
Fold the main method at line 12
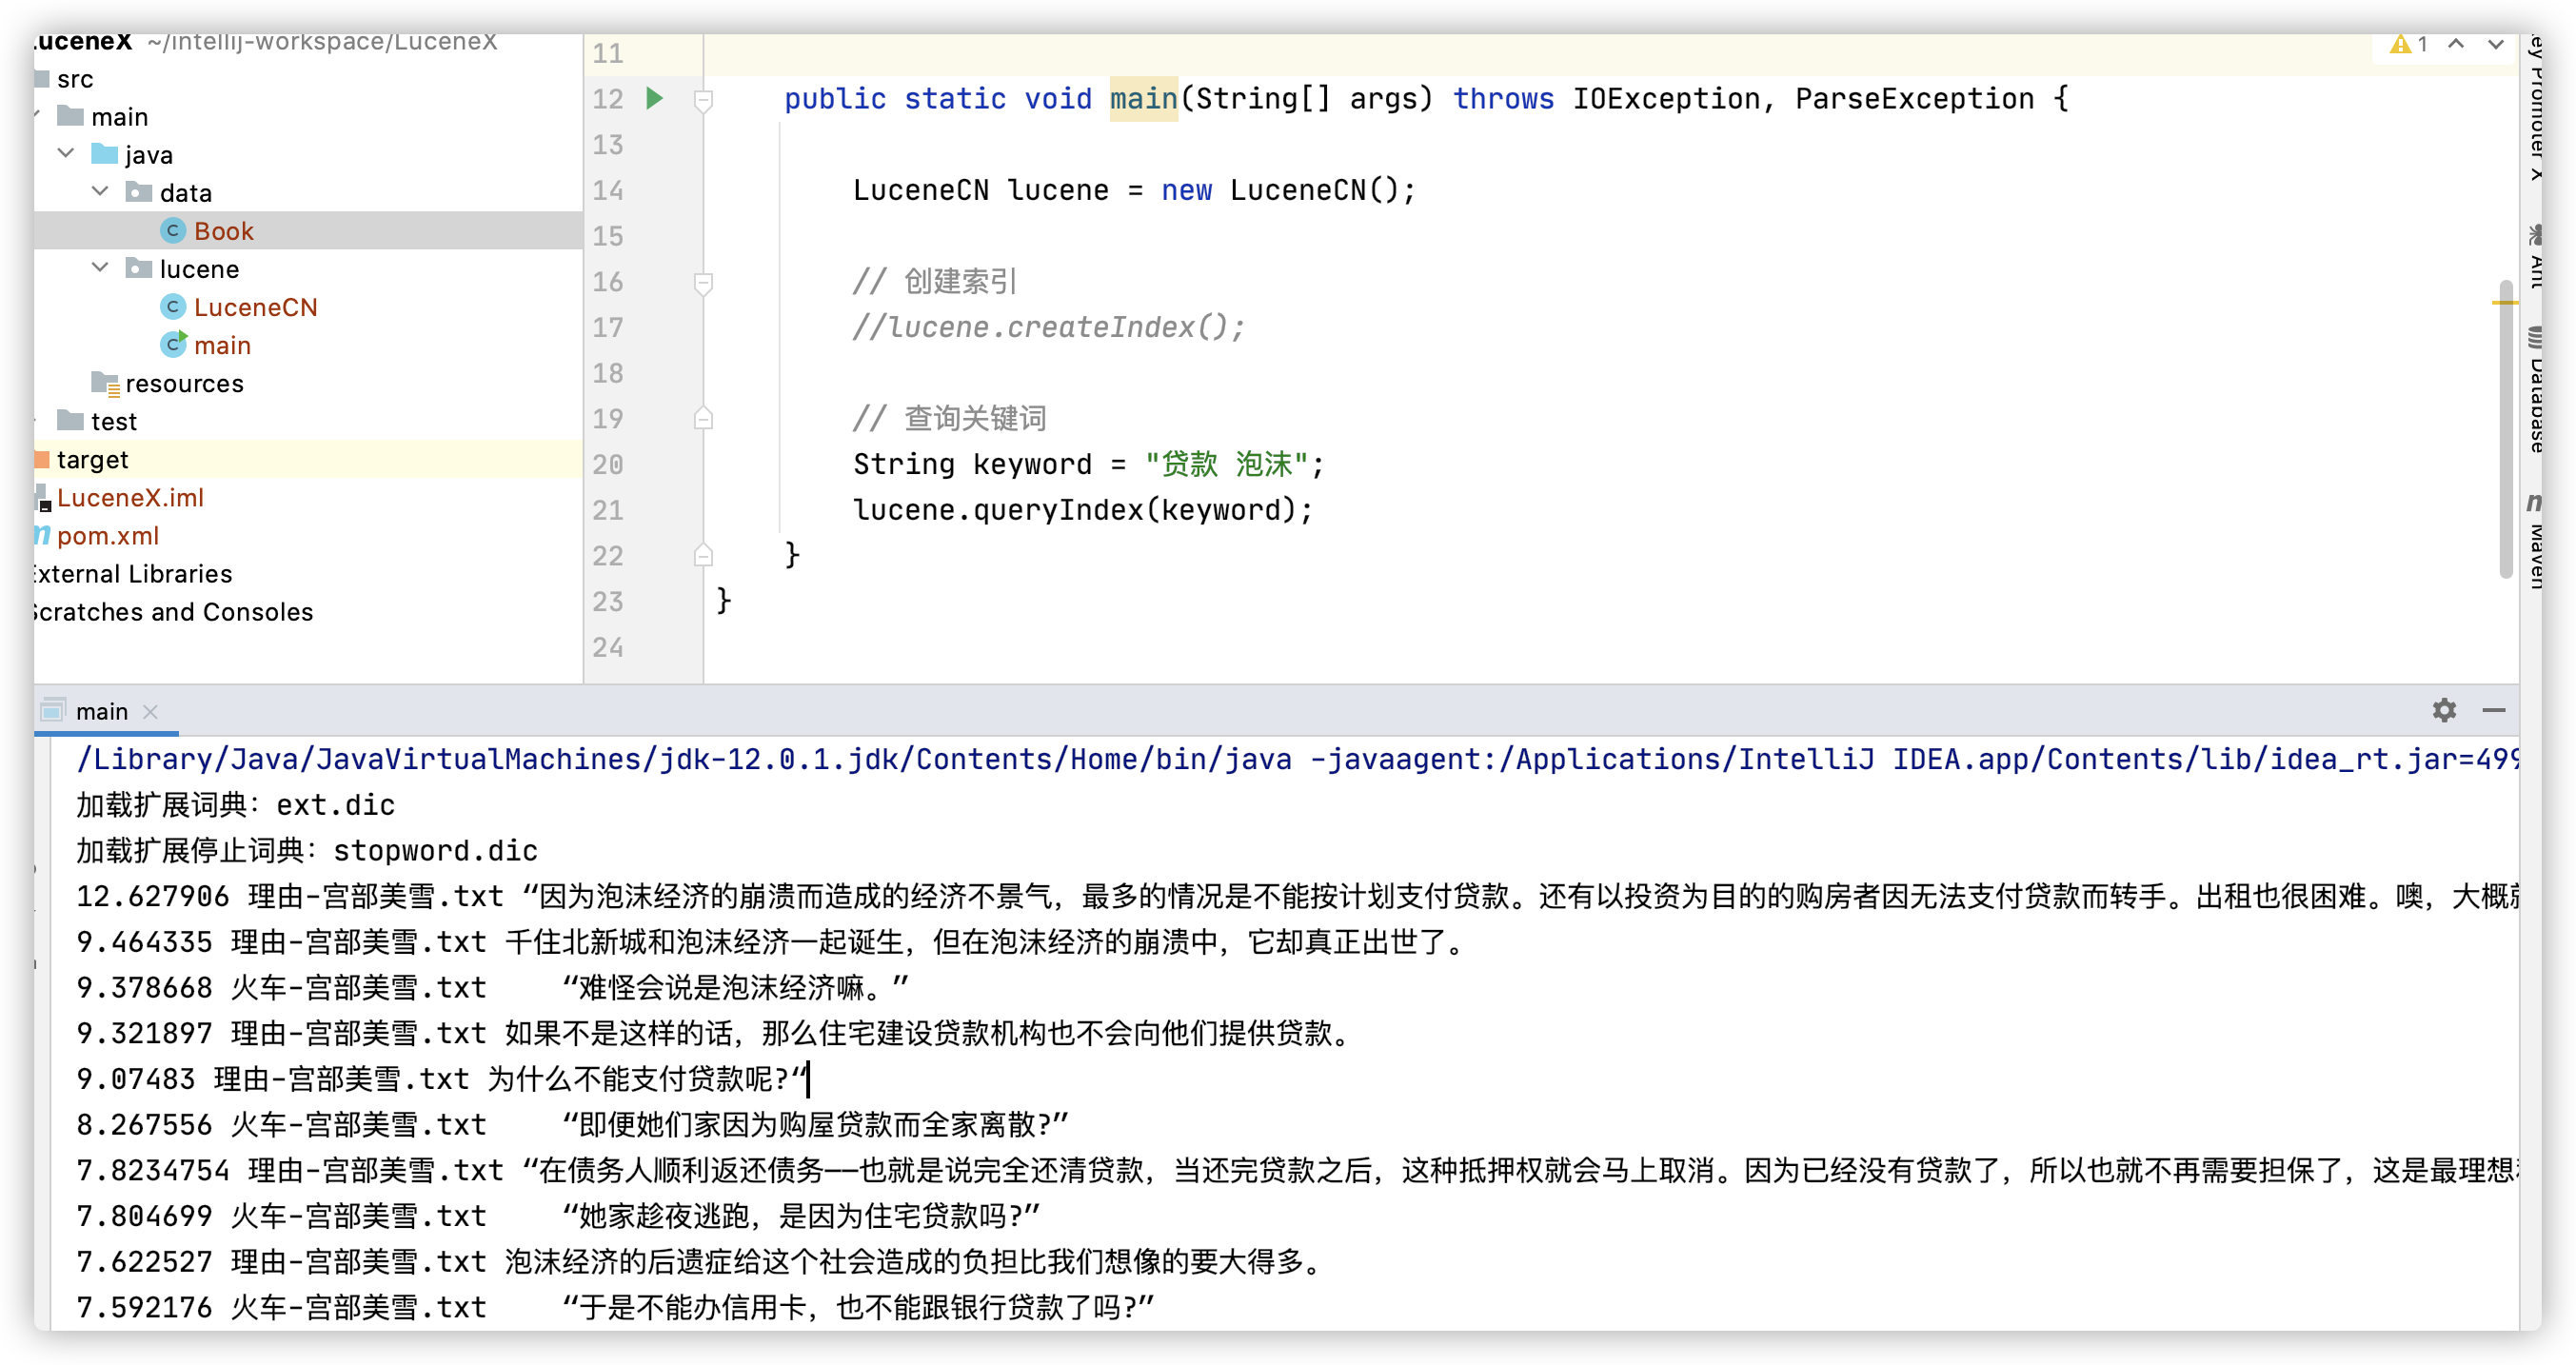pyautogui.click(x=703, y=99)
